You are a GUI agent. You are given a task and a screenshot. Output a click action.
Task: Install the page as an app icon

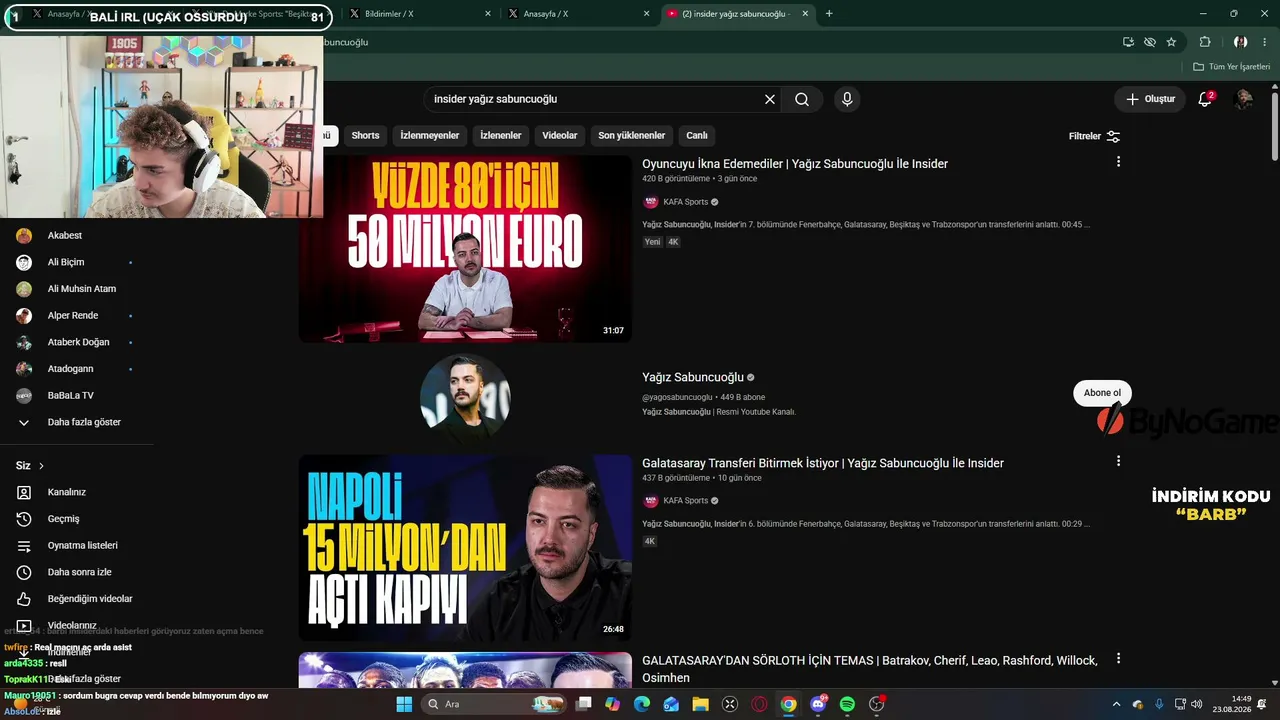click(x=1128, y=42)
